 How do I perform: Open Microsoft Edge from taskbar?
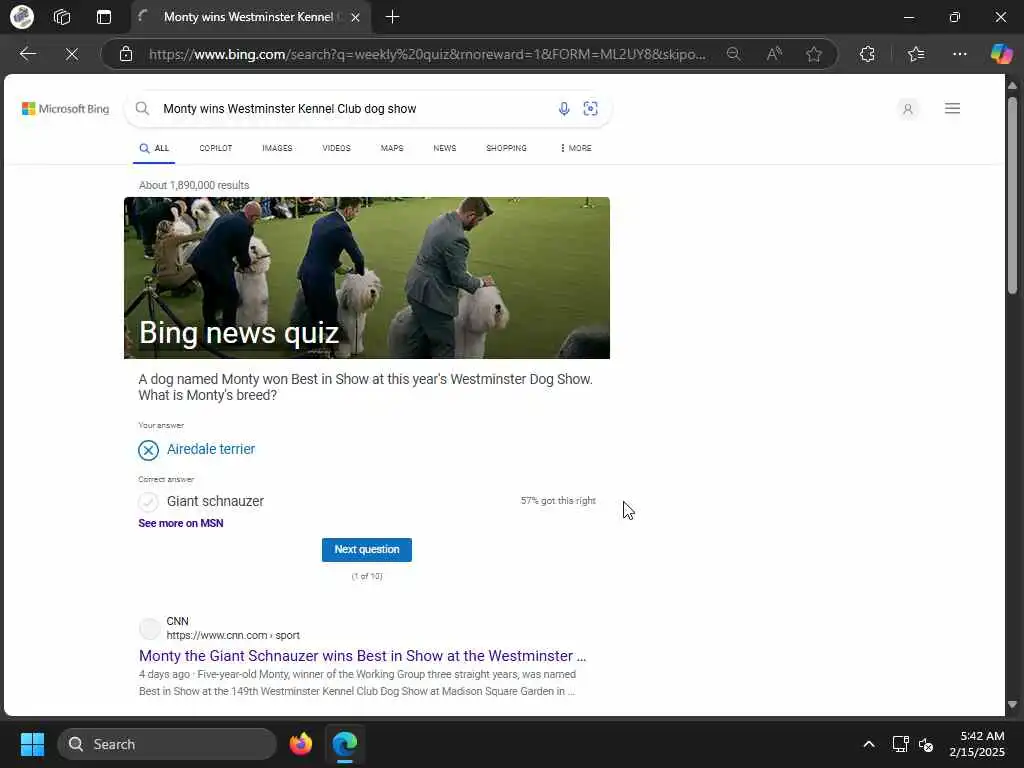pos(345,744)
